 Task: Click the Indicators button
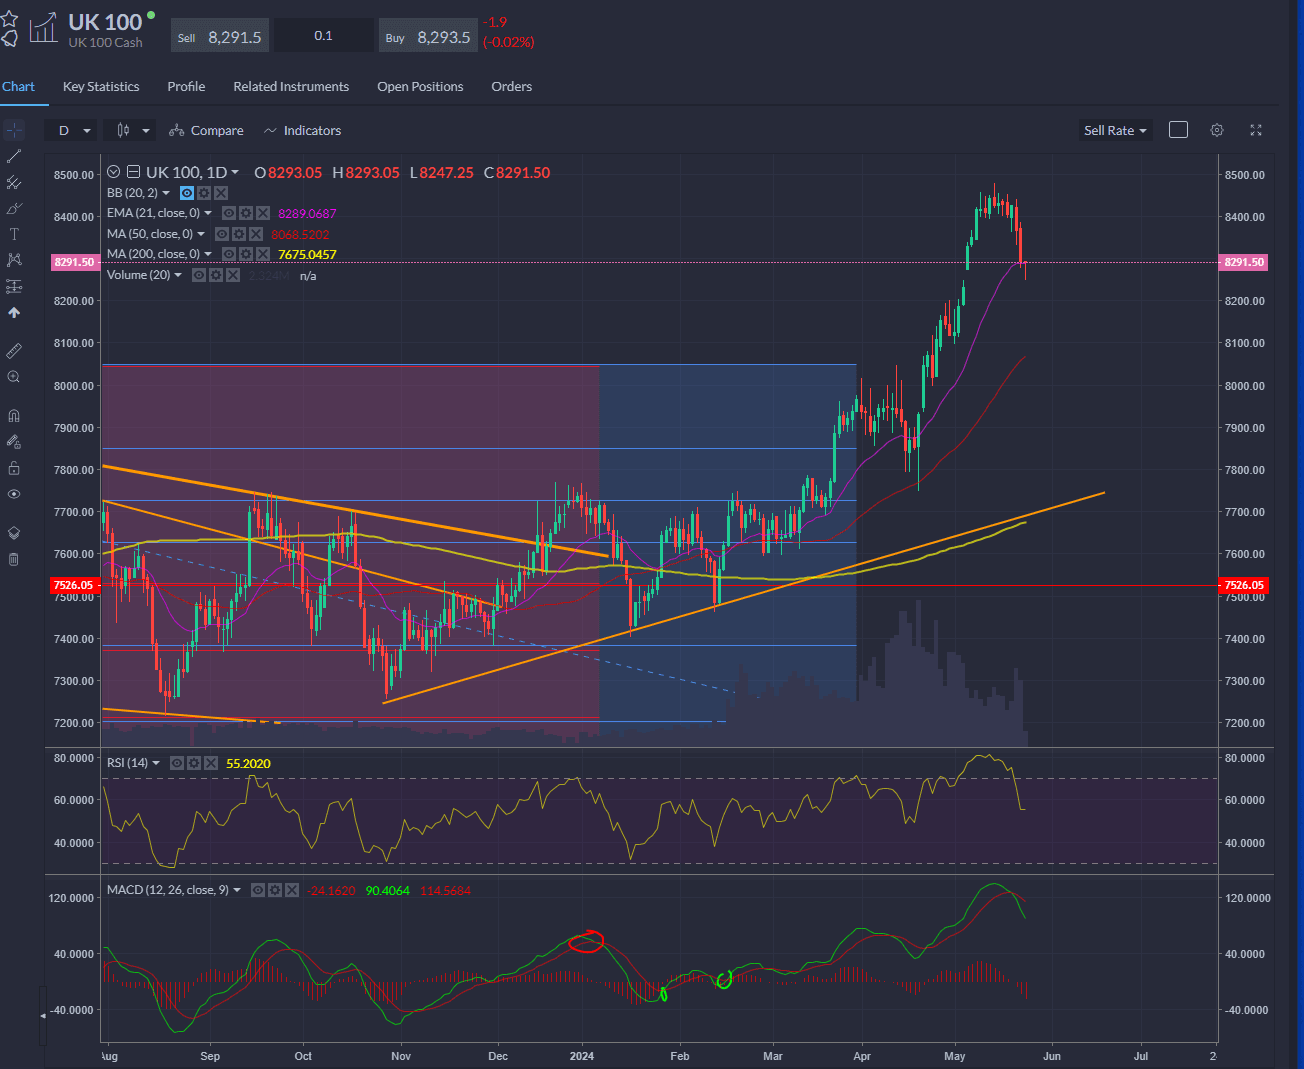point(302,130)
